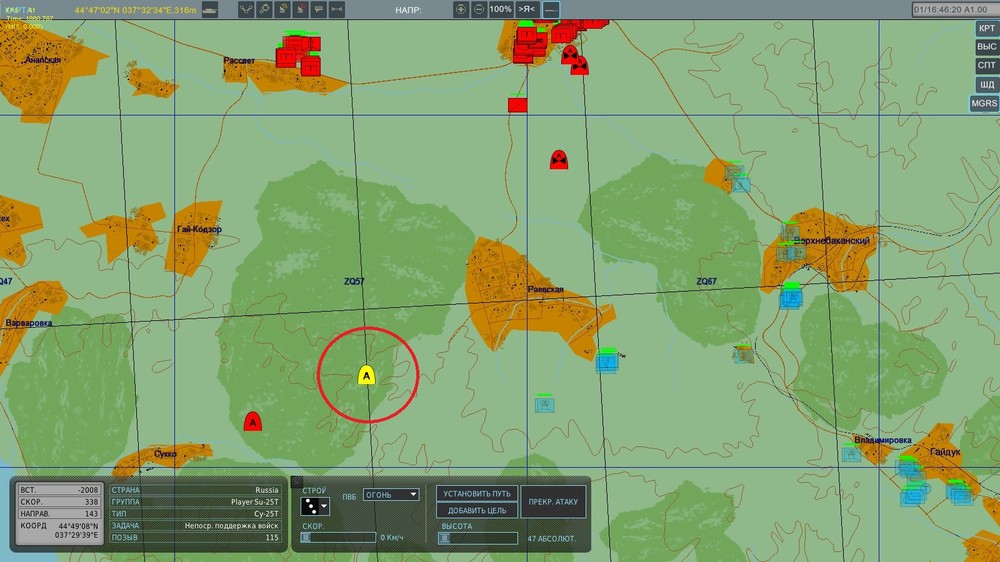Click the ZQ57 grid label
The image size is (1000, 562).
point(354,281)
